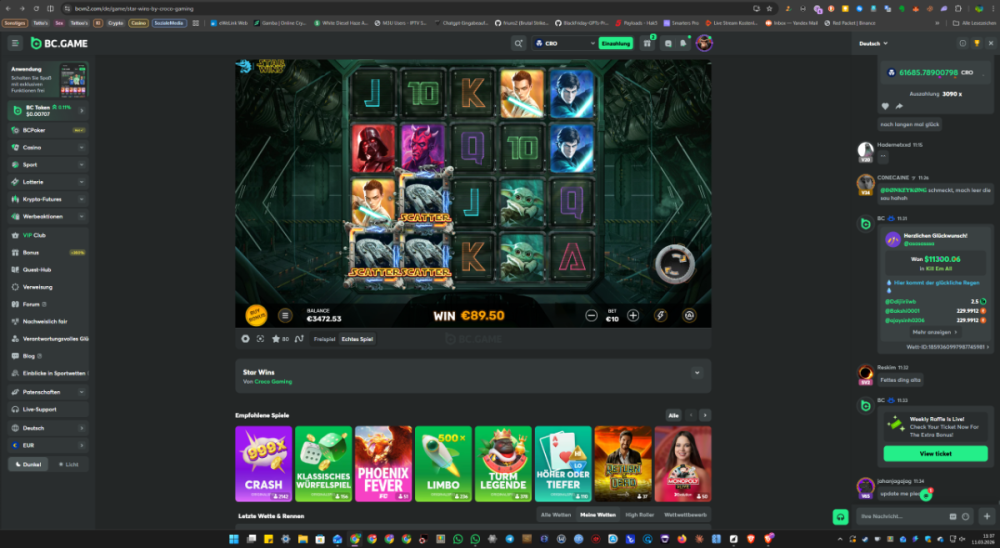Open the CRO currency dropdown
1000x548 pixels.
tap(564, 43)
